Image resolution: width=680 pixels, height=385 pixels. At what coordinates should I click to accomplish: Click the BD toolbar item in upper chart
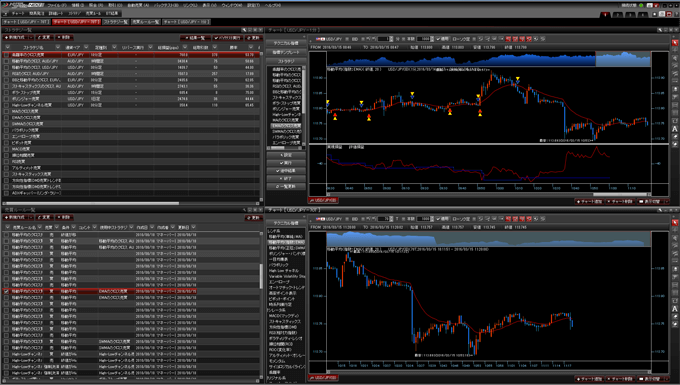tap(355, 39)
